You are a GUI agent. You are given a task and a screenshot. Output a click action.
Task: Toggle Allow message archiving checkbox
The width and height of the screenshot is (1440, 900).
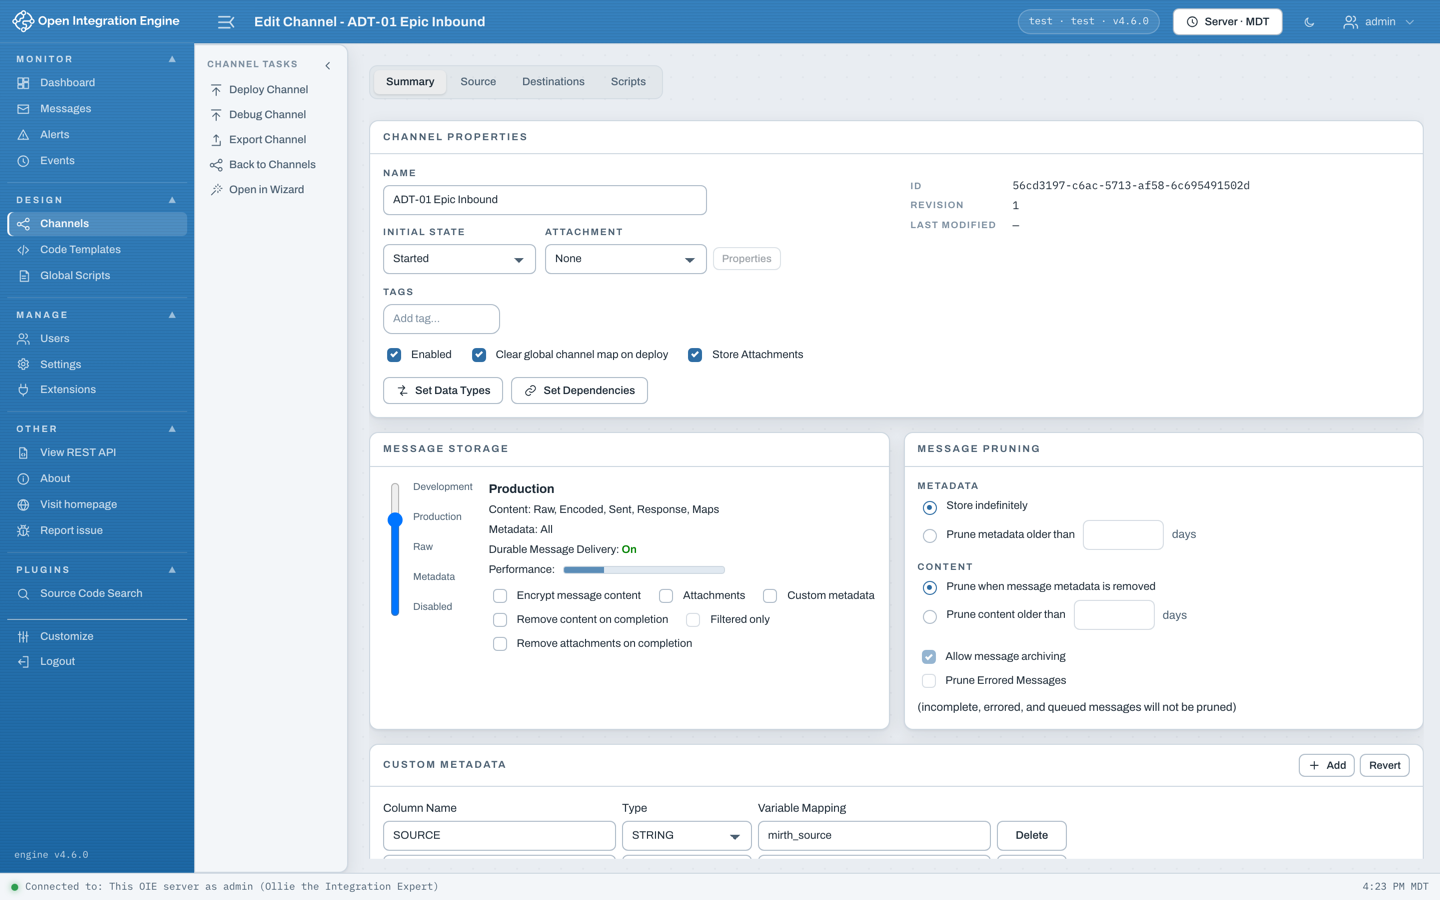click(929, 657)
